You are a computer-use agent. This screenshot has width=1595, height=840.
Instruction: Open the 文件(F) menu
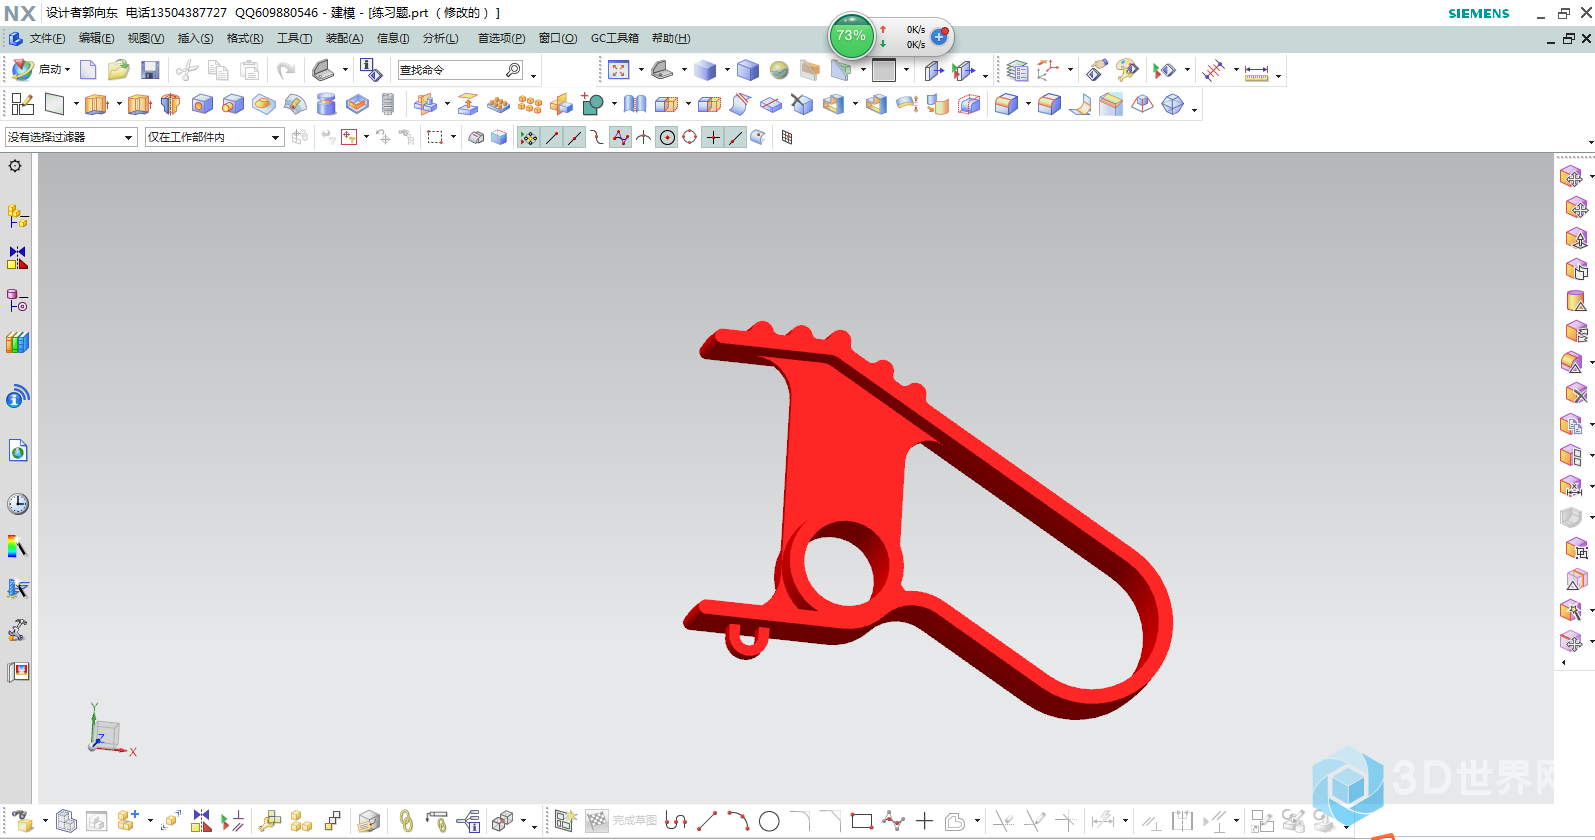click(47, 38)
